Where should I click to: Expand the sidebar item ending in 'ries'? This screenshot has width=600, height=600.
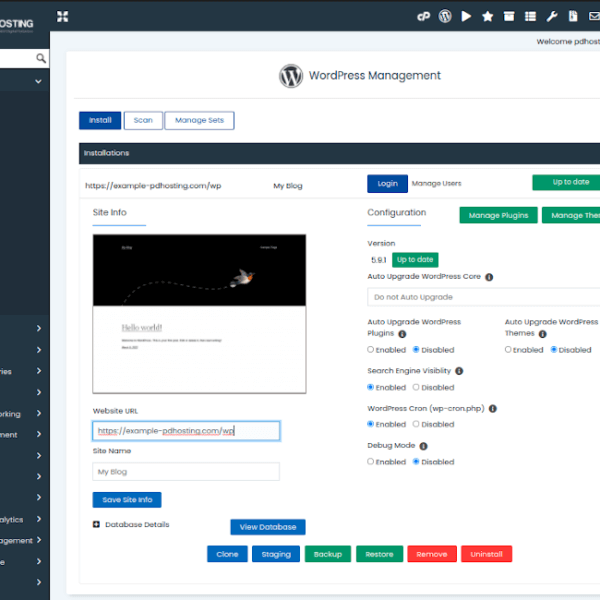click(39, 371)
